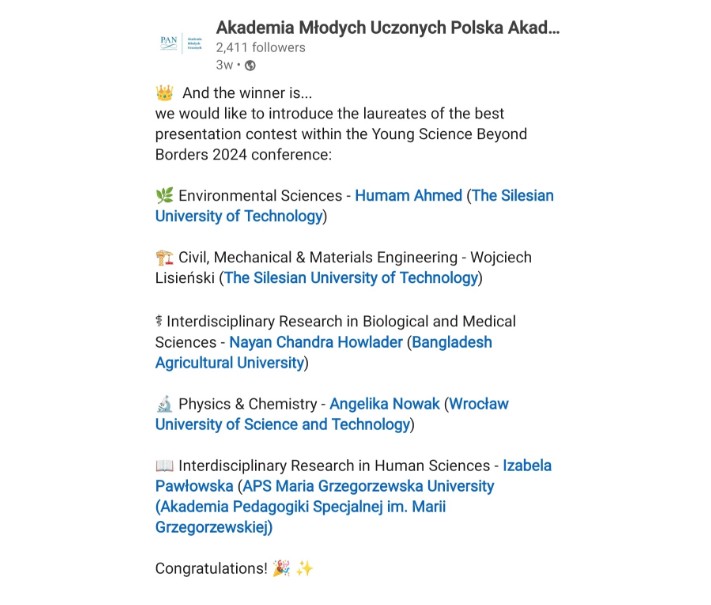Click the crane emoji by Civil Engineering

(164, 257)
